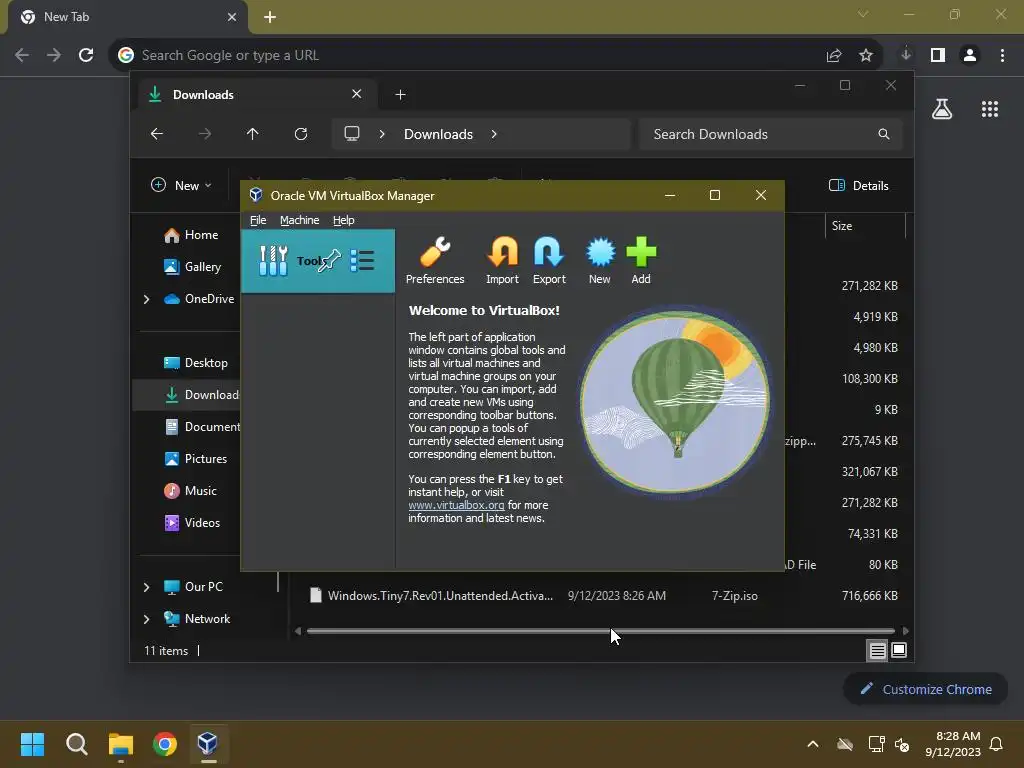Viewport: 1024px width, 768px height.
Task: Click the horizontal scrollbar in Explorer
Action: (x=600, y=631)
